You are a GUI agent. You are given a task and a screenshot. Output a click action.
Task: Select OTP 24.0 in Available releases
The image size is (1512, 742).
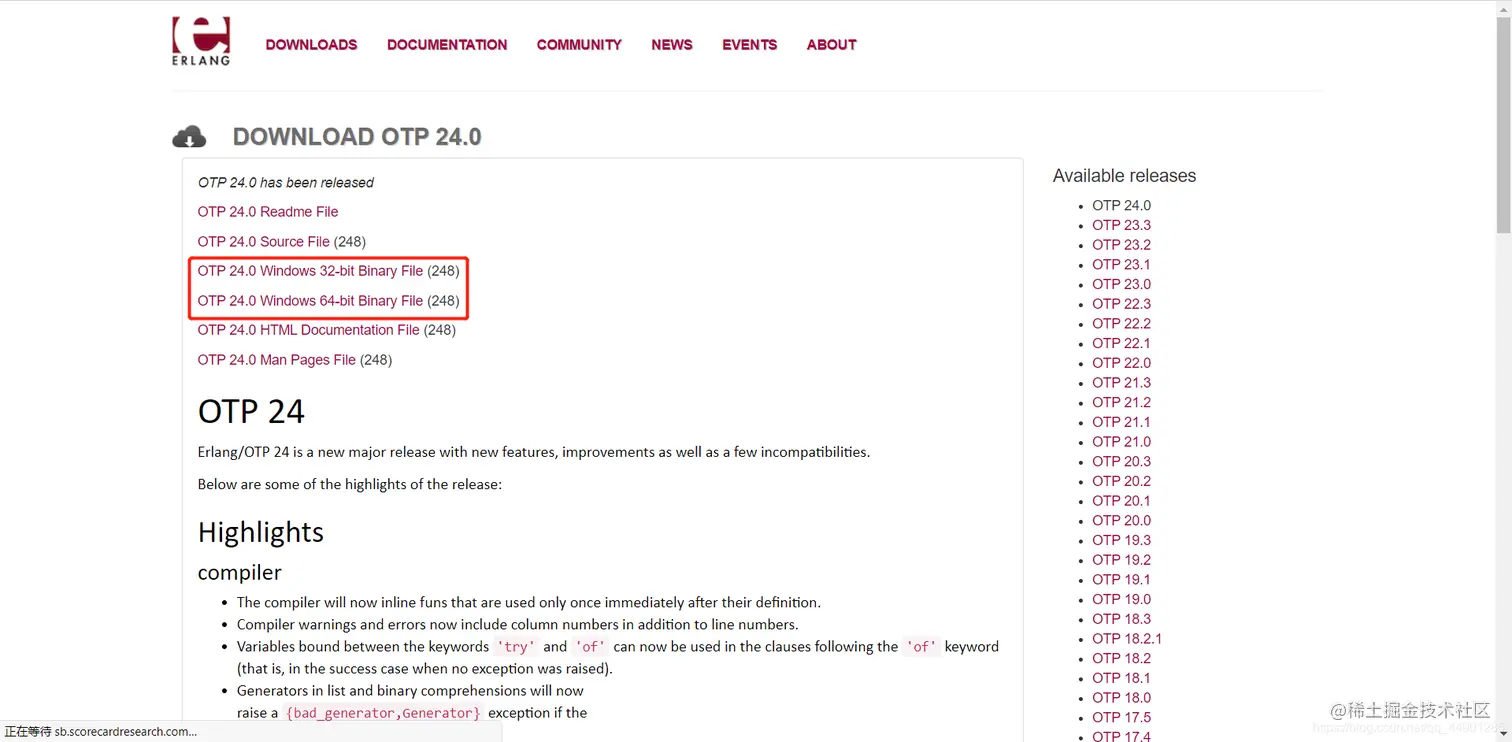[1121, 206]
